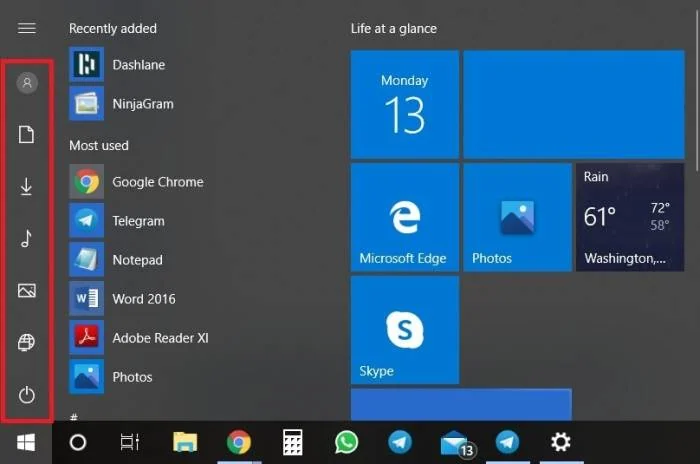Launch Dashlane from Recently added
This screenshot has width=700, height=464.
(117, 65)
